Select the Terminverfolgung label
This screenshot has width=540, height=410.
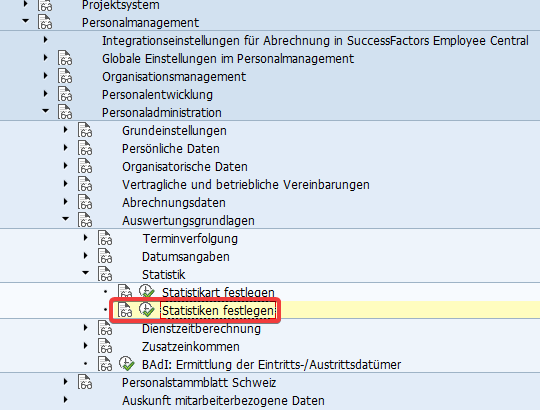tap(190, 239)
